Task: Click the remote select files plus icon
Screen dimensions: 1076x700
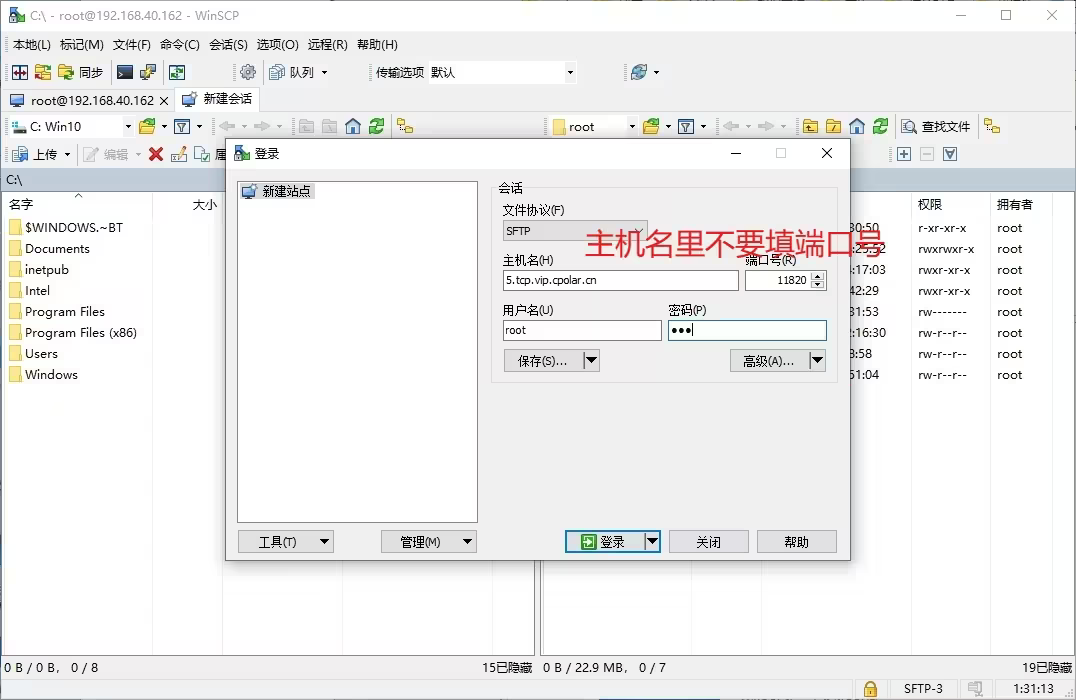Action: [x=904, y=154]
